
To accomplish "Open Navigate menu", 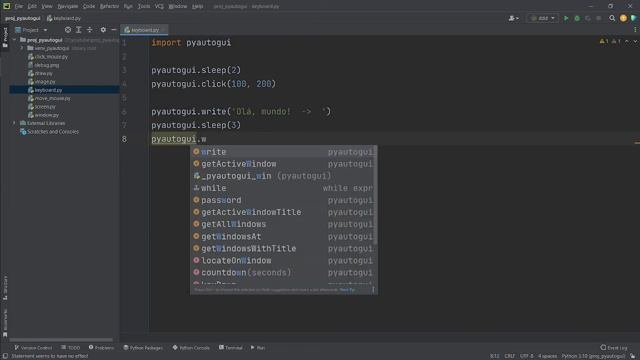I will (68, 6).
